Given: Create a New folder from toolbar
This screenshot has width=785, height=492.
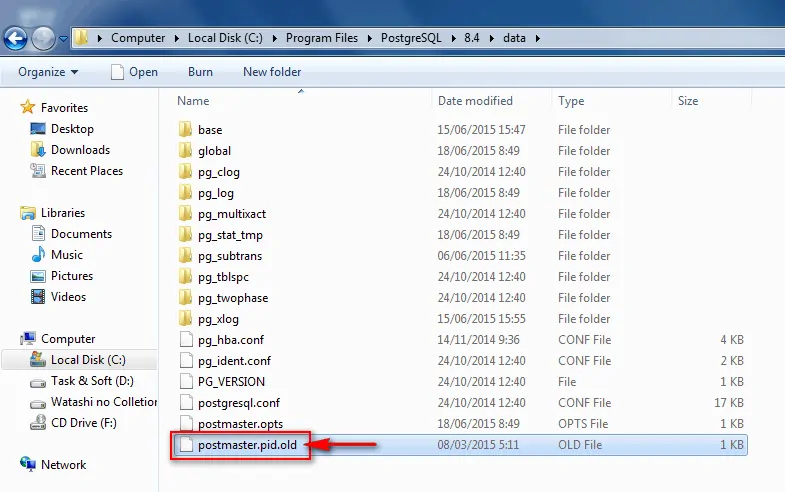Looking at the screenshot, I should [272, 72].
